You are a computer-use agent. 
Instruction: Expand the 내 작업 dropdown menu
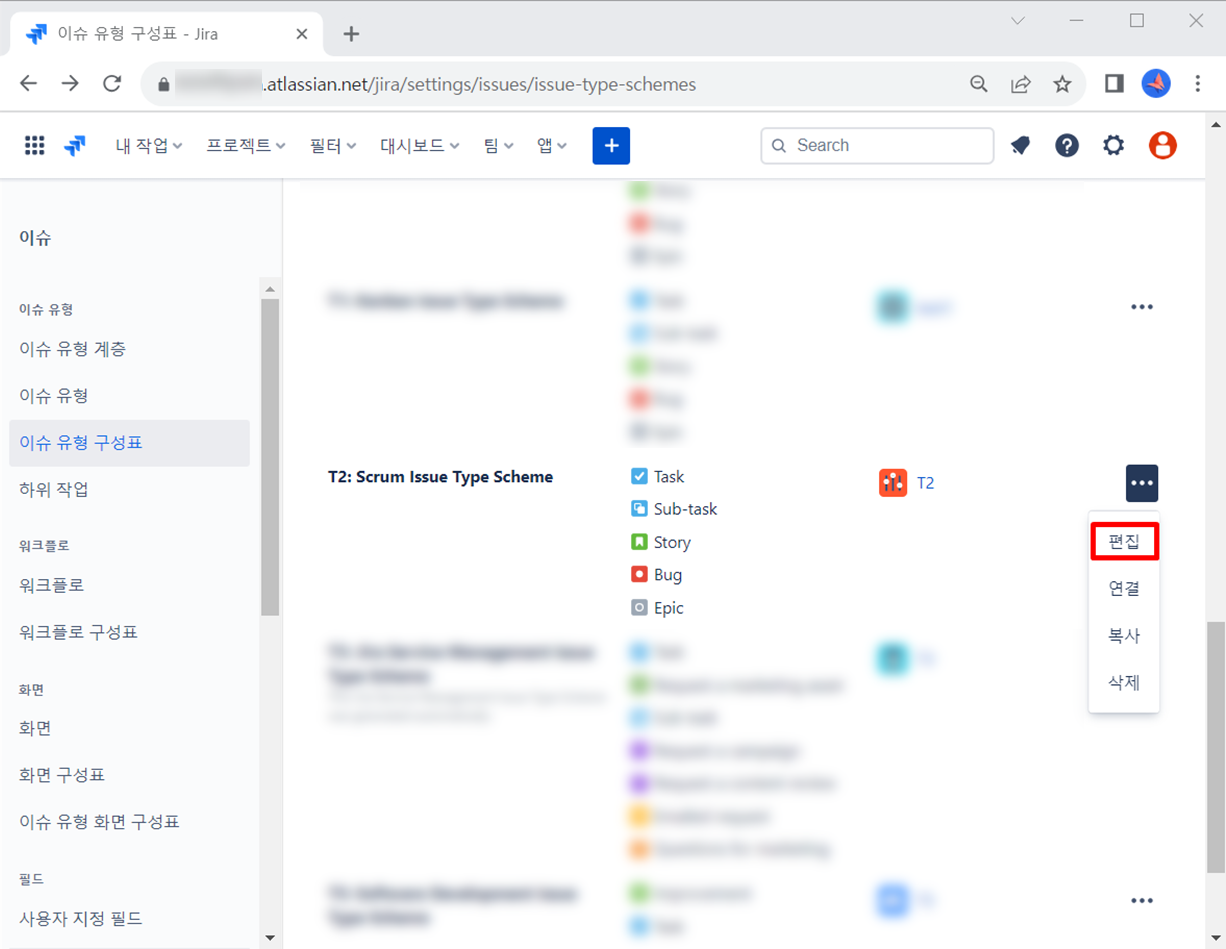(x=149, y=146)
